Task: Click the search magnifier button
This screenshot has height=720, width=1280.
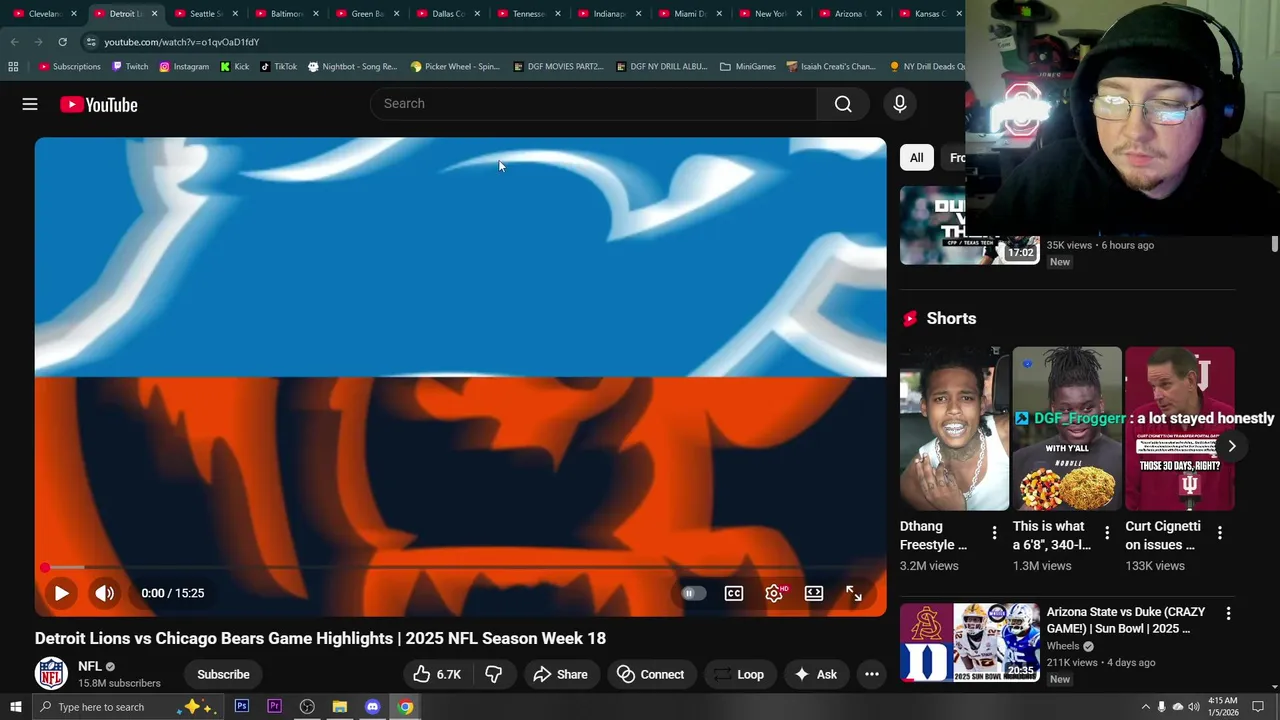Action: 843,104
